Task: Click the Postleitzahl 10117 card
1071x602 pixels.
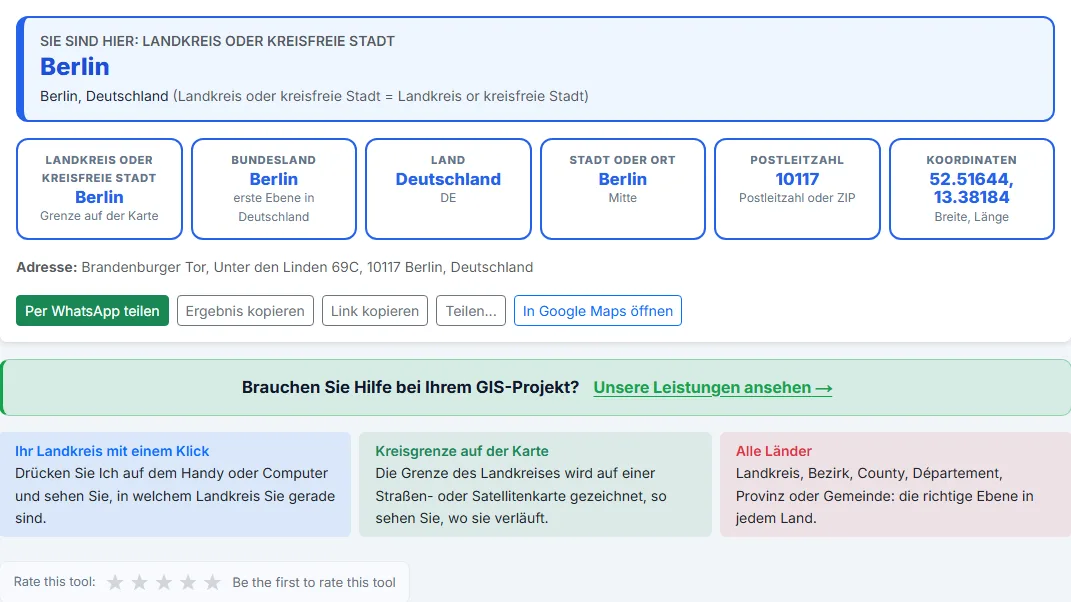Action: 797,189
